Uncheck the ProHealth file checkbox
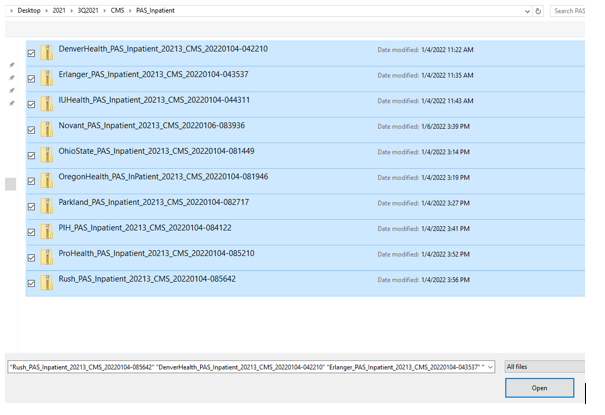Image resolution: width=605 pixels, height=415 pixels. point(32,258)
